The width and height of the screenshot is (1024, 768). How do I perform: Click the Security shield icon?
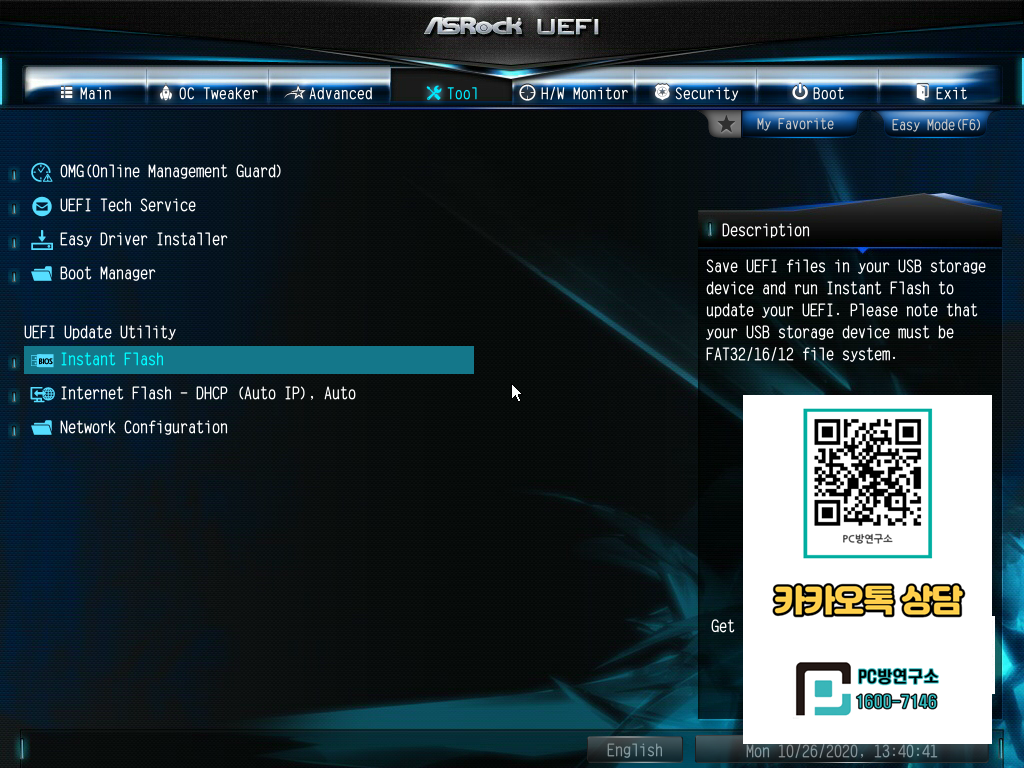662,92
